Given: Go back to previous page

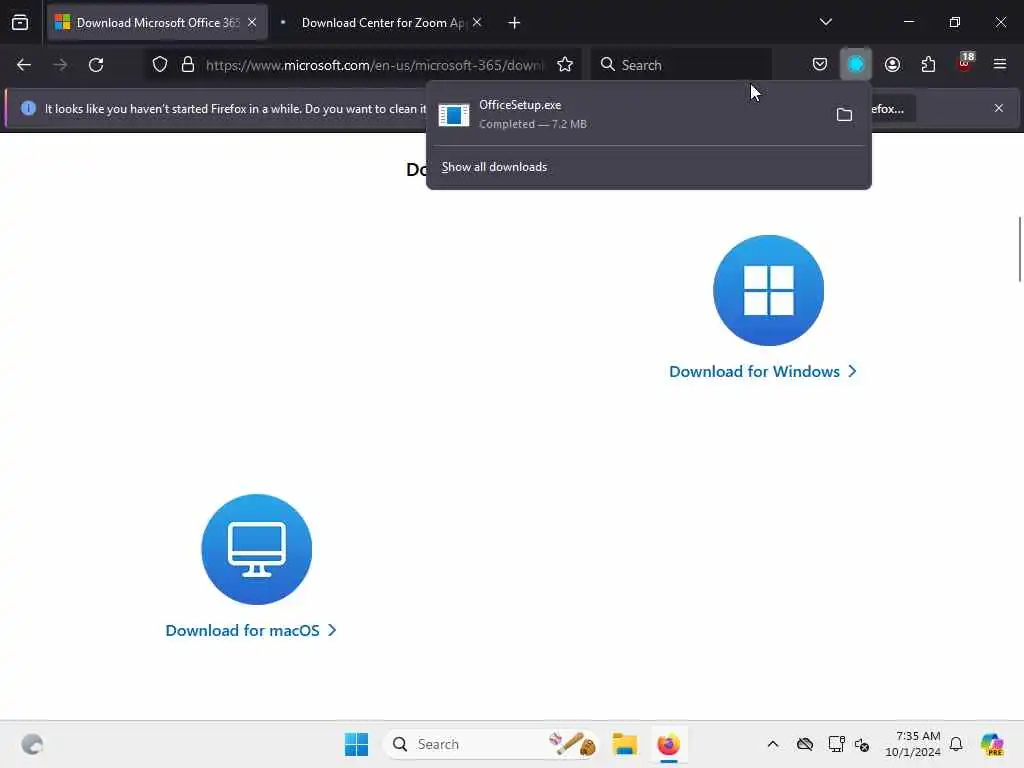Looking at the screenshot, I should [x=24, y=65].
